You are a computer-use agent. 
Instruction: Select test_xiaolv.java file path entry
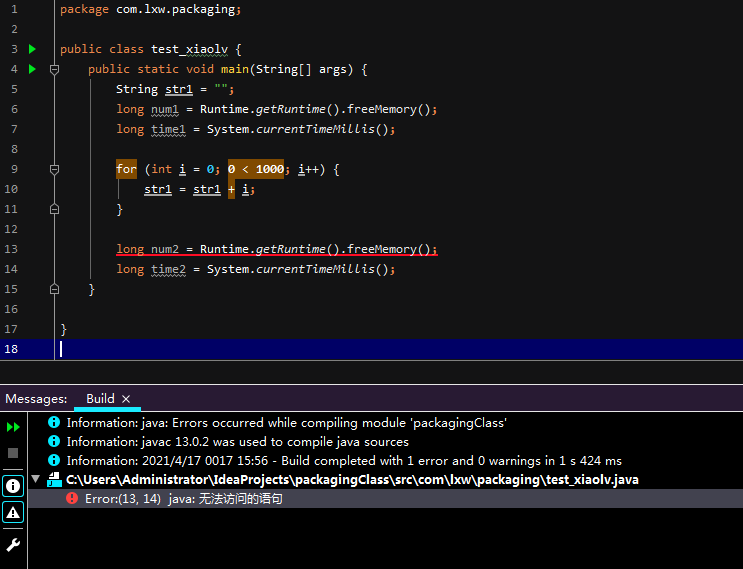(x=352, y=479)
